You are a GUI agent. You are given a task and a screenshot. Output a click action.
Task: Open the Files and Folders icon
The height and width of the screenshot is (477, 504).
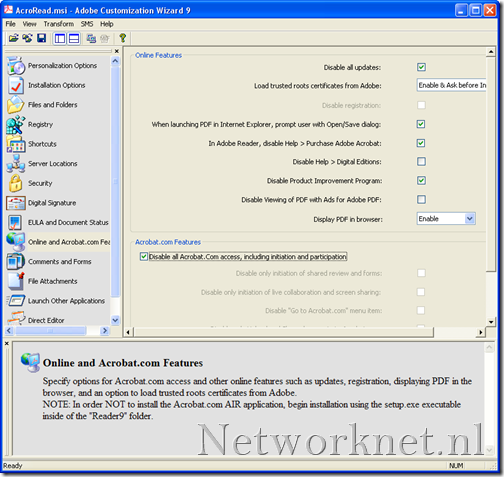click(x=16, y=105)
